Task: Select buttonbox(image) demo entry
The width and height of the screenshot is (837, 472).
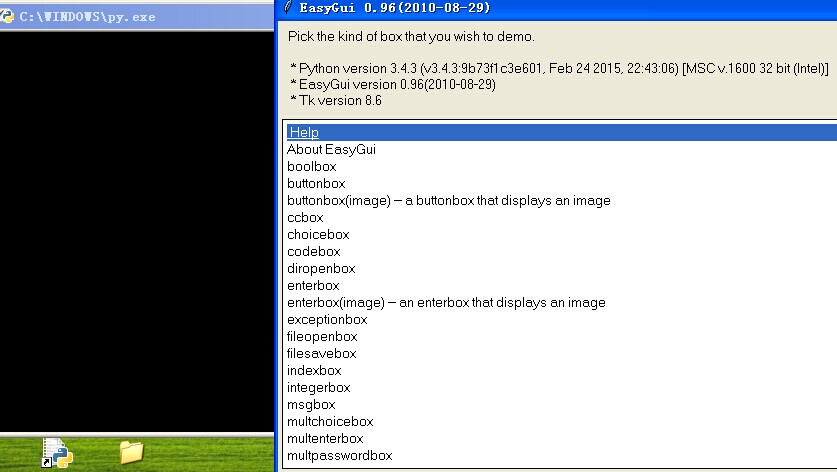Action: (x=448, y=200)
